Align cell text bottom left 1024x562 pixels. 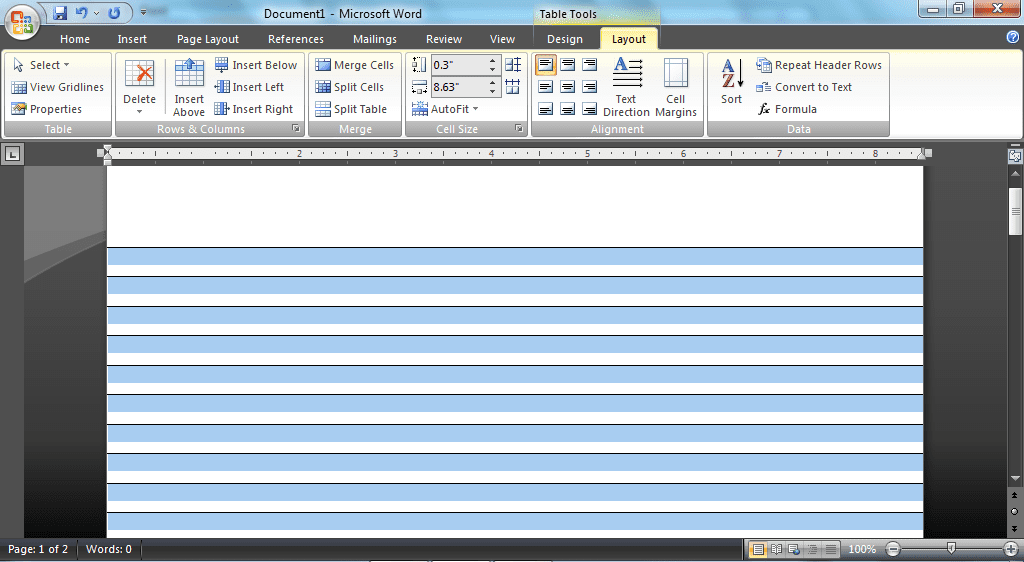545,109
